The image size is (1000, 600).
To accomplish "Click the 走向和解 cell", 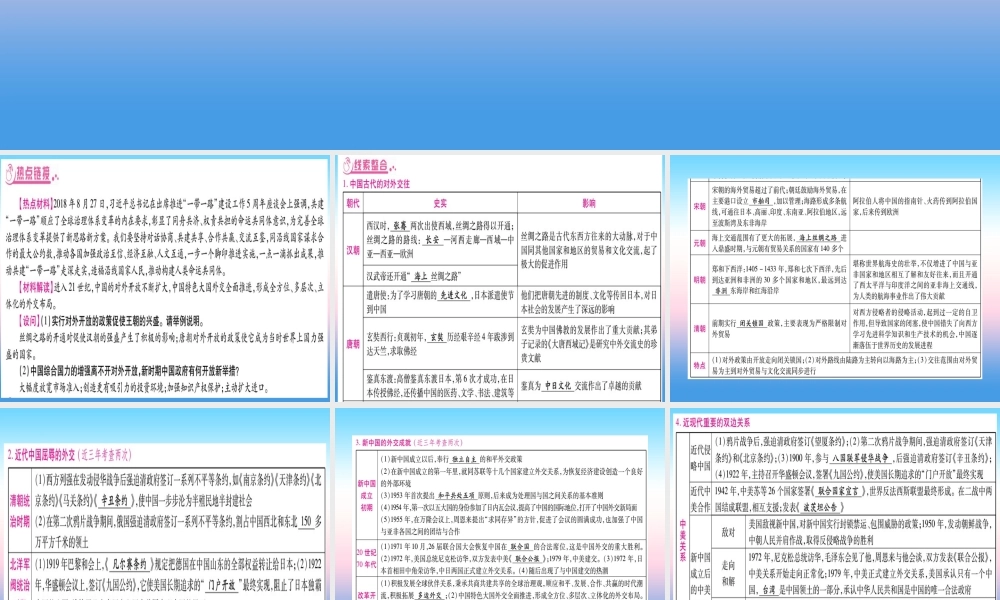I will pyautogui.click(x=728, y=573).
